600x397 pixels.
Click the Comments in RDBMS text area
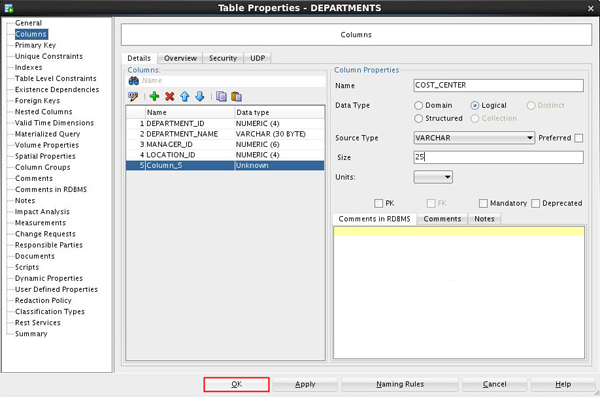459,292
